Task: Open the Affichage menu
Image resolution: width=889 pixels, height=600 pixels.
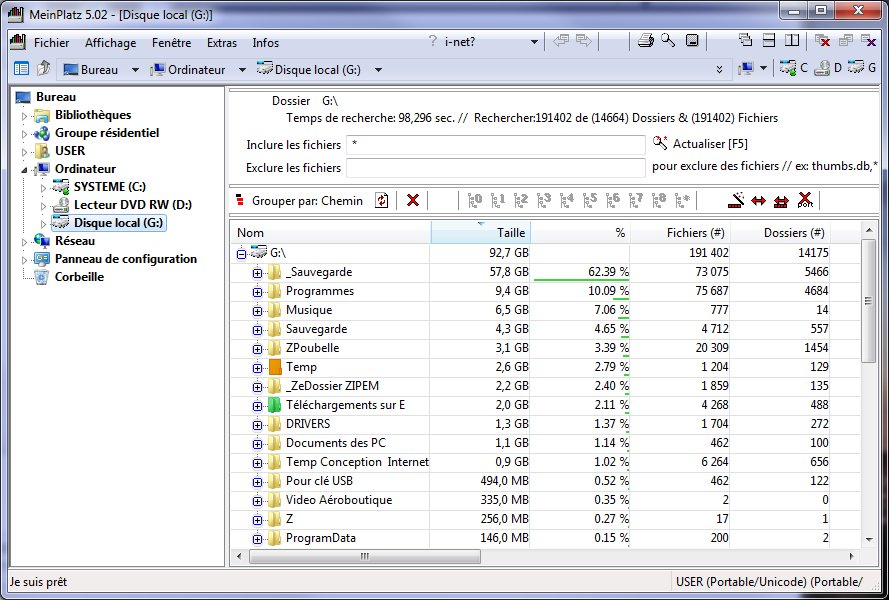Action: click(111, 43)
